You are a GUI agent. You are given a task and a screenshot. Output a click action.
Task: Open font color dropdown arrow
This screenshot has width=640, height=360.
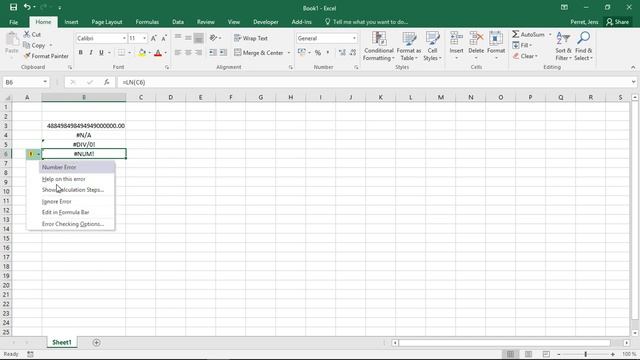click(166, 53)
